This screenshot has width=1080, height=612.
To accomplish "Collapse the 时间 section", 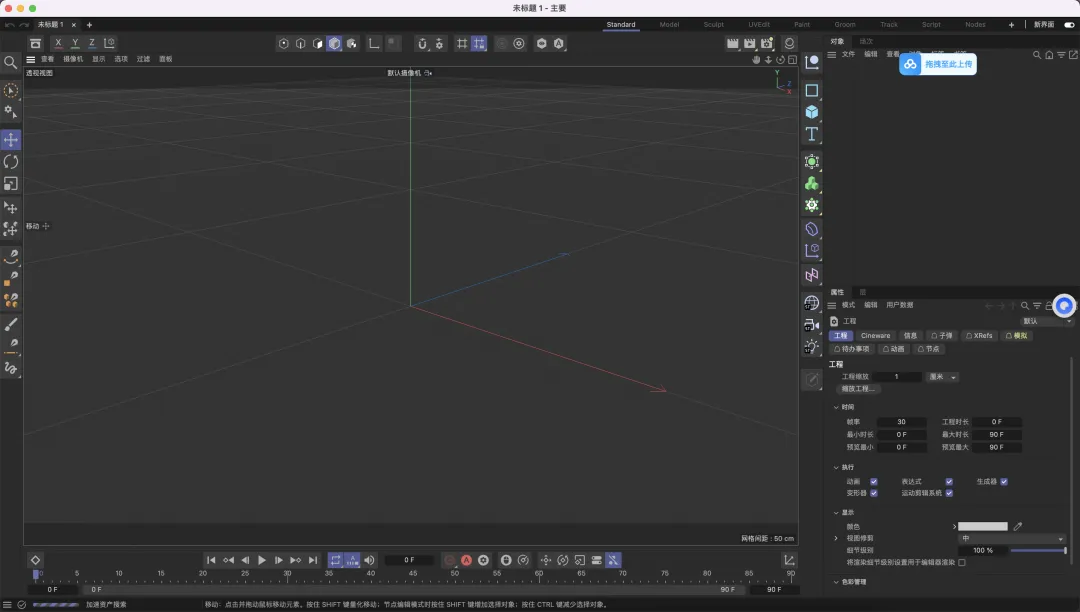I will [x=836, y=408].
